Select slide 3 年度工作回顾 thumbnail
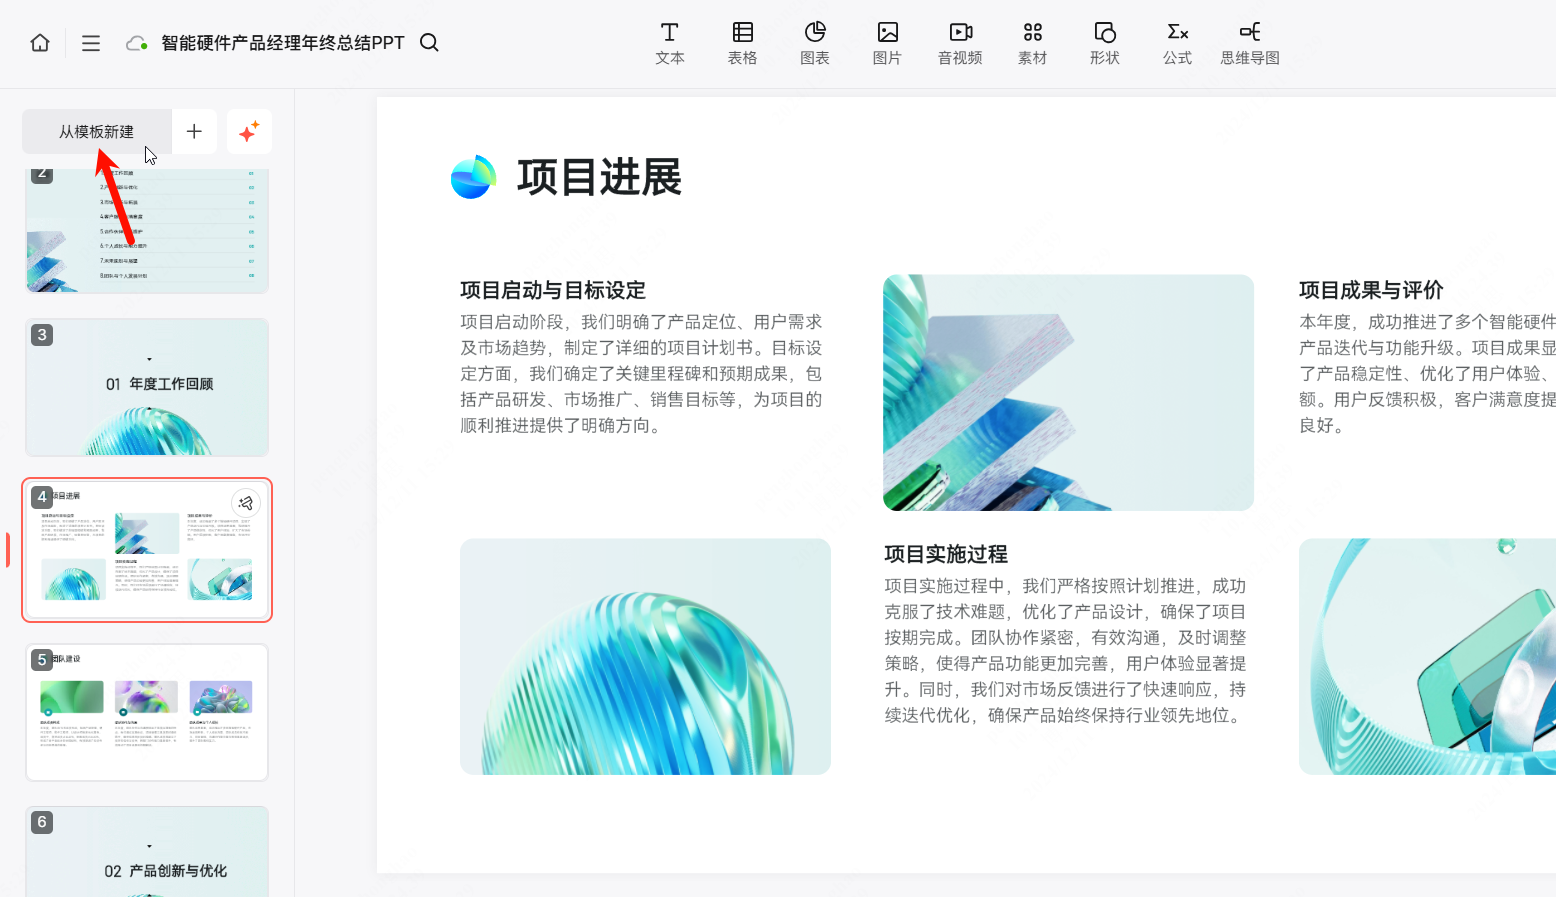 (x=147, y=387)
